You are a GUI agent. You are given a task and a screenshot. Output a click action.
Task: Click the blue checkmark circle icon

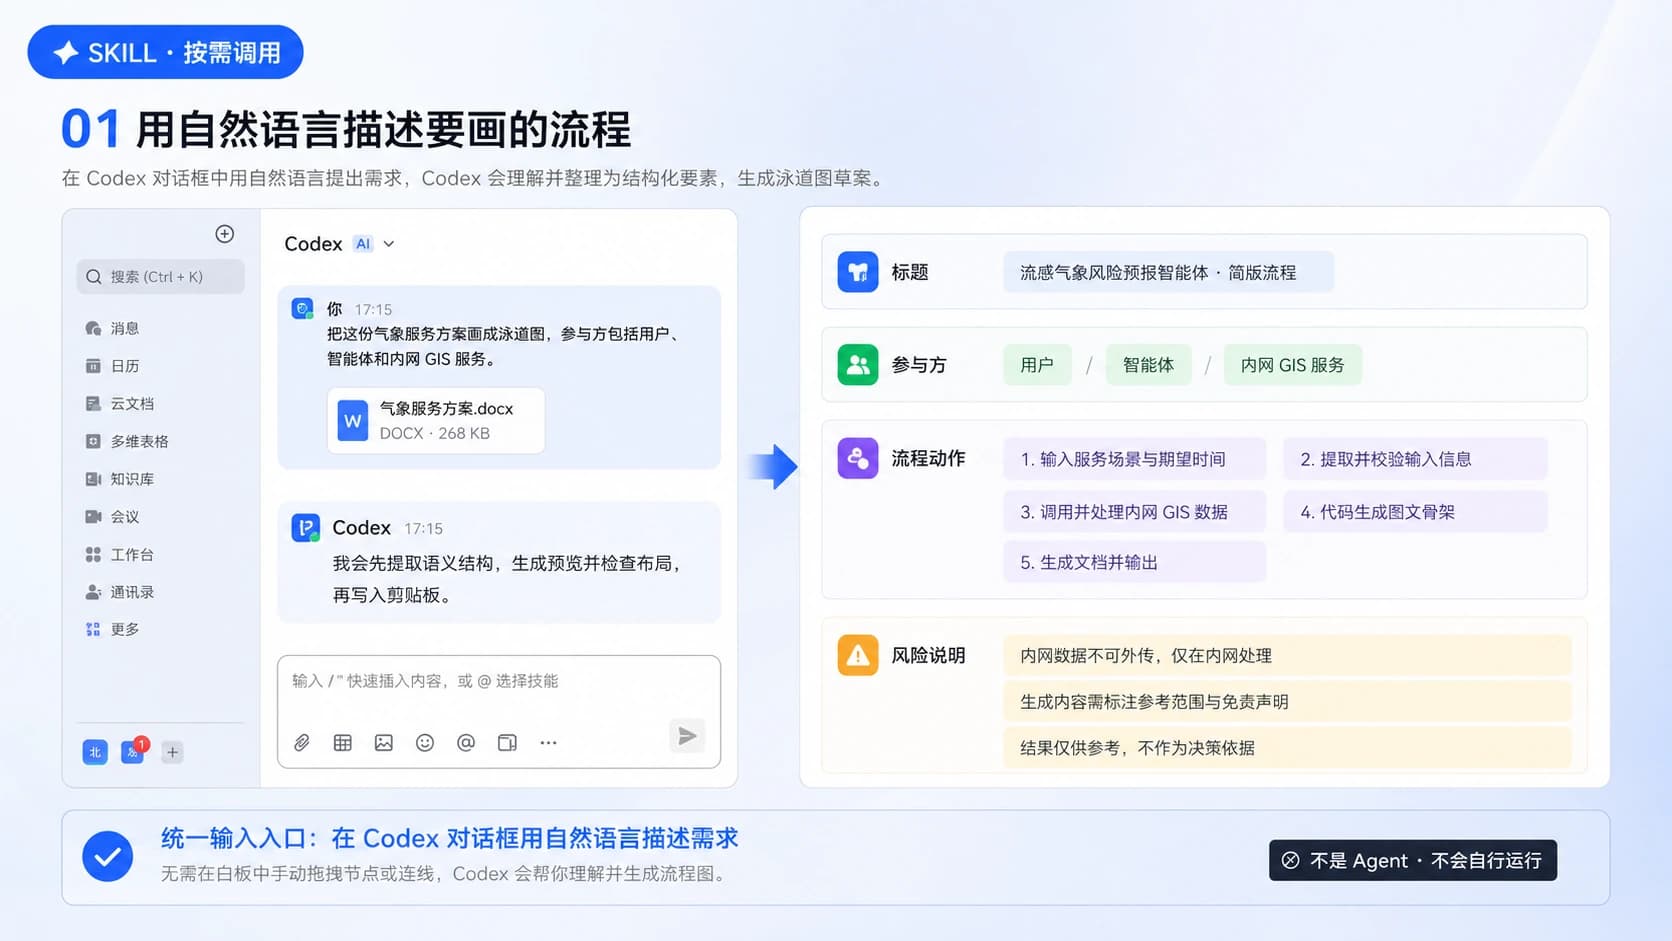point(108,856)
